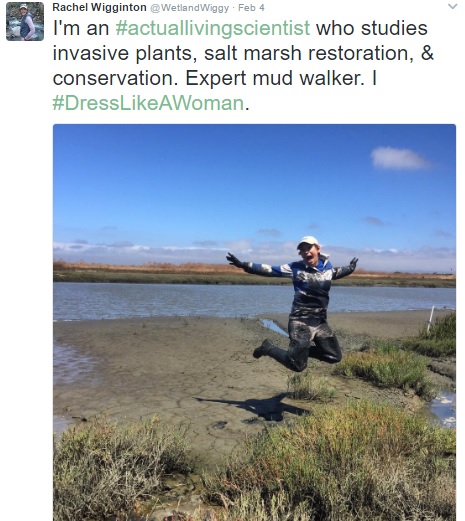This screenshot has height=521, width=465.
Task: Open Rachel Wigginton's profile avatar
Action: coord(25,21)
